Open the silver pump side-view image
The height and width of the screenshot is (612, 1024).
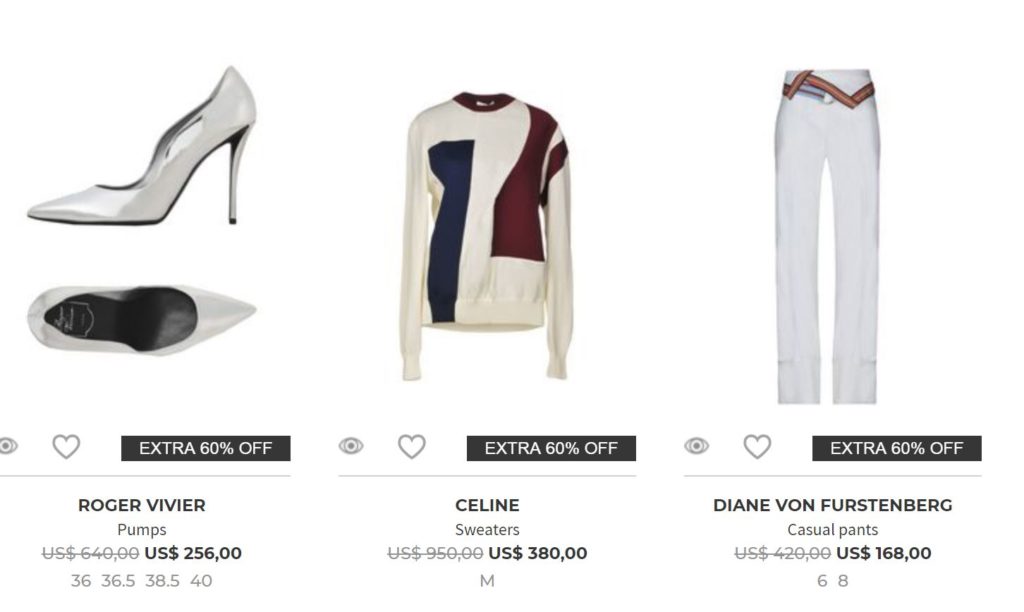[142, 147]
